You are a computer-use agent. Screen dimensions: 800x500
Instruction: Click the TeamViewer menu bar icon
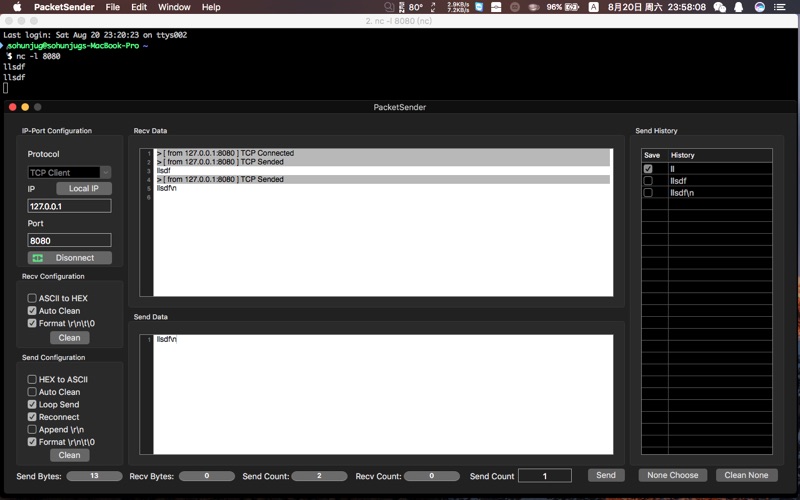(x=479, y=7)
